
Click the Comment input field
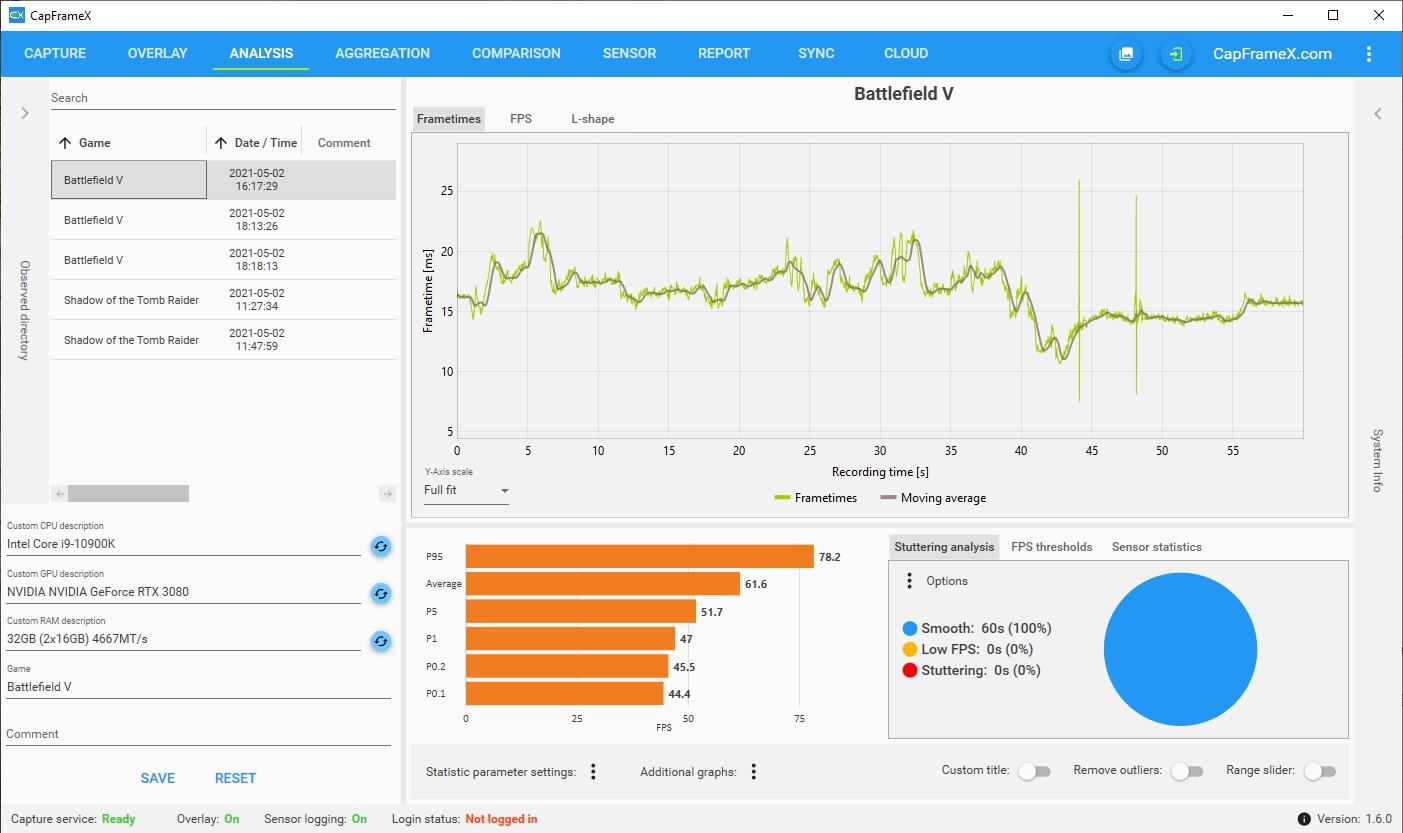198,734
